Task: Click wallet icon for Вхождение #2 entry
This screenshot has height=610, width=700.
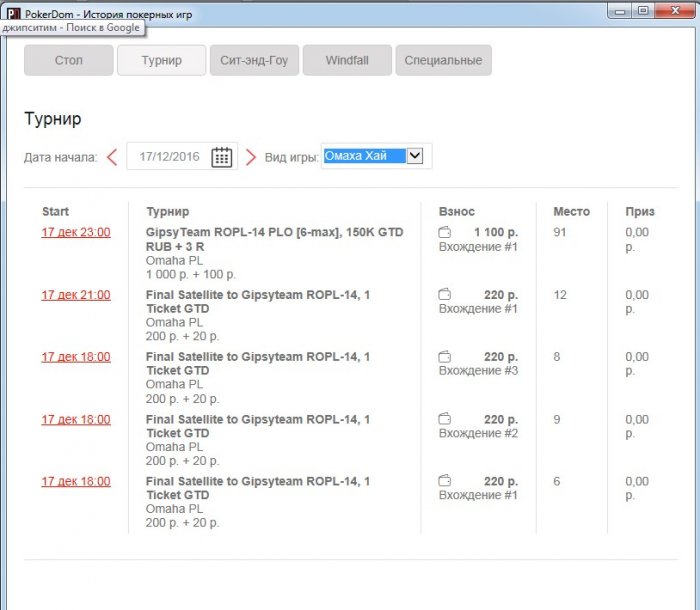Action: [x=445, y=419]
